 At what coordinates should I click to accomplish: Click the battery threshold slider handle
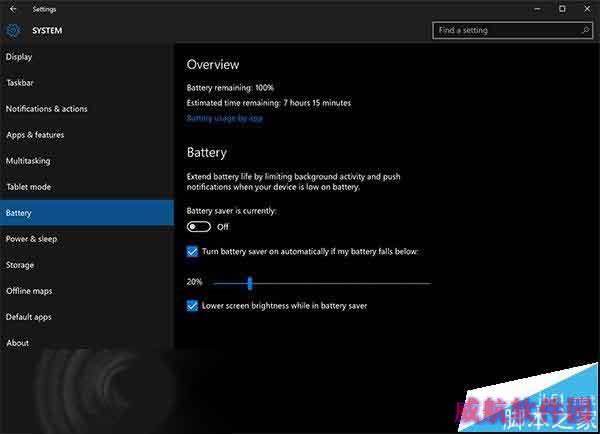coord(250,283)
